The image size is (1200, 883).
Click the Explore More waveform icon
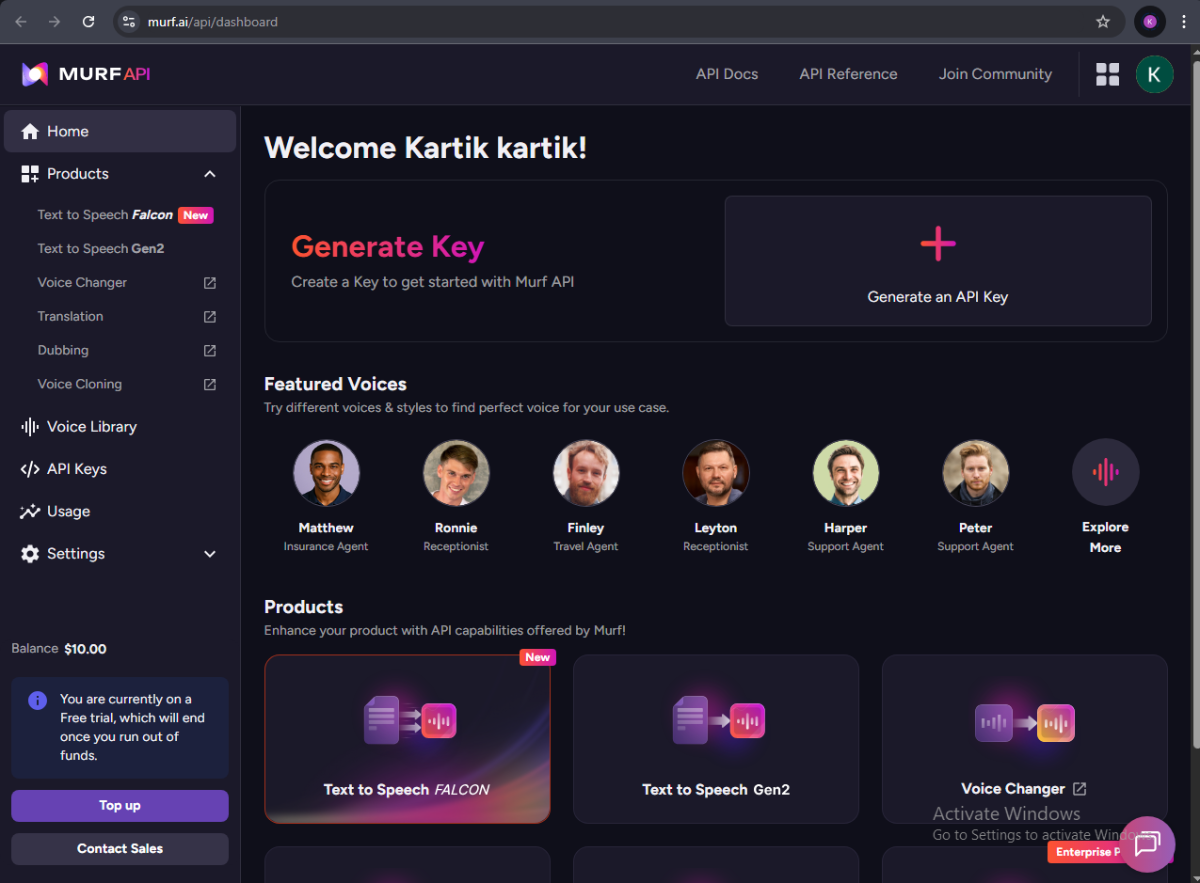coord(1105,472)
